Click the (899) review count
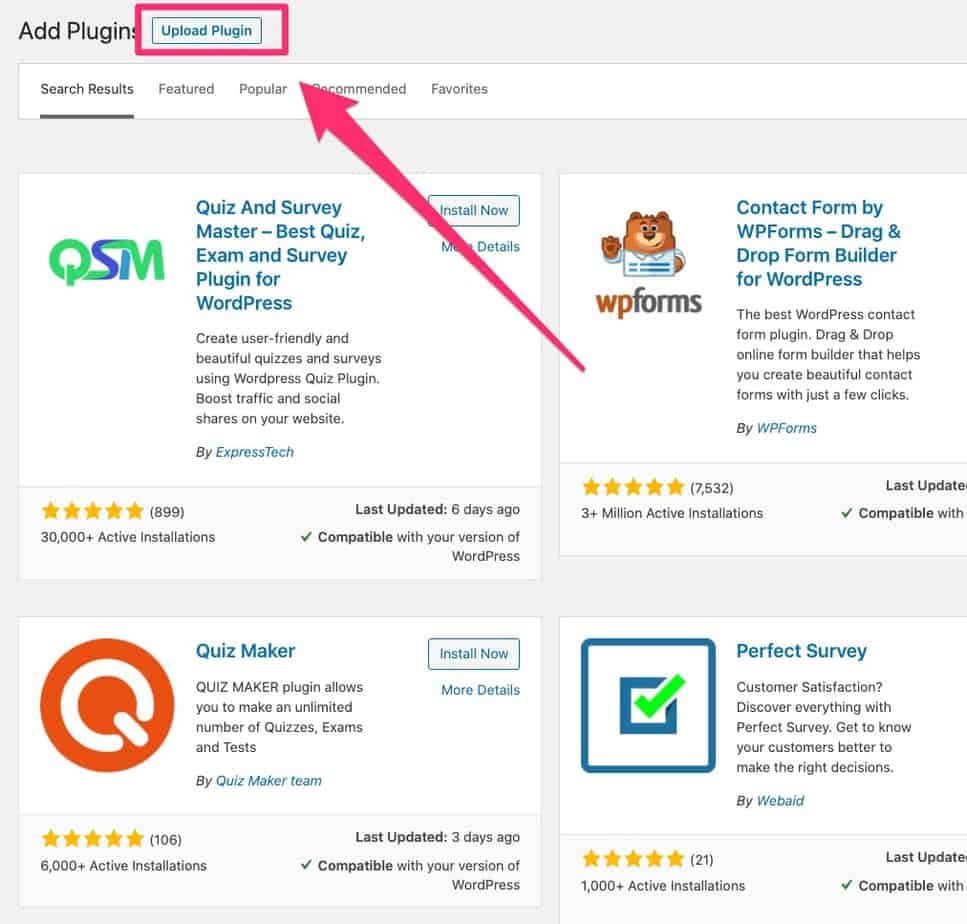This screenshot has width=967, height=924. tap(167, 512)
